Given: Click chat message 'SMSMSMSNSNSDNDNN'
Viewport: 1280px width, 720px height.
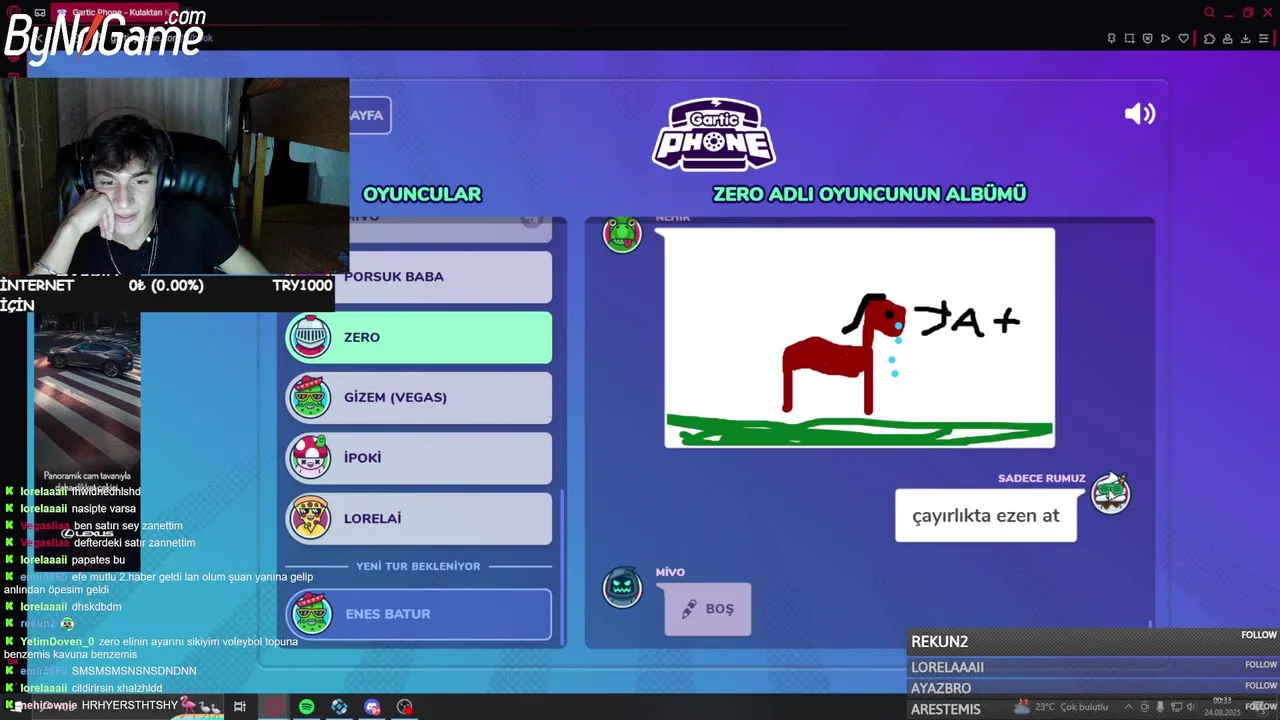Looking at the screenshot, I should [134, 671].
